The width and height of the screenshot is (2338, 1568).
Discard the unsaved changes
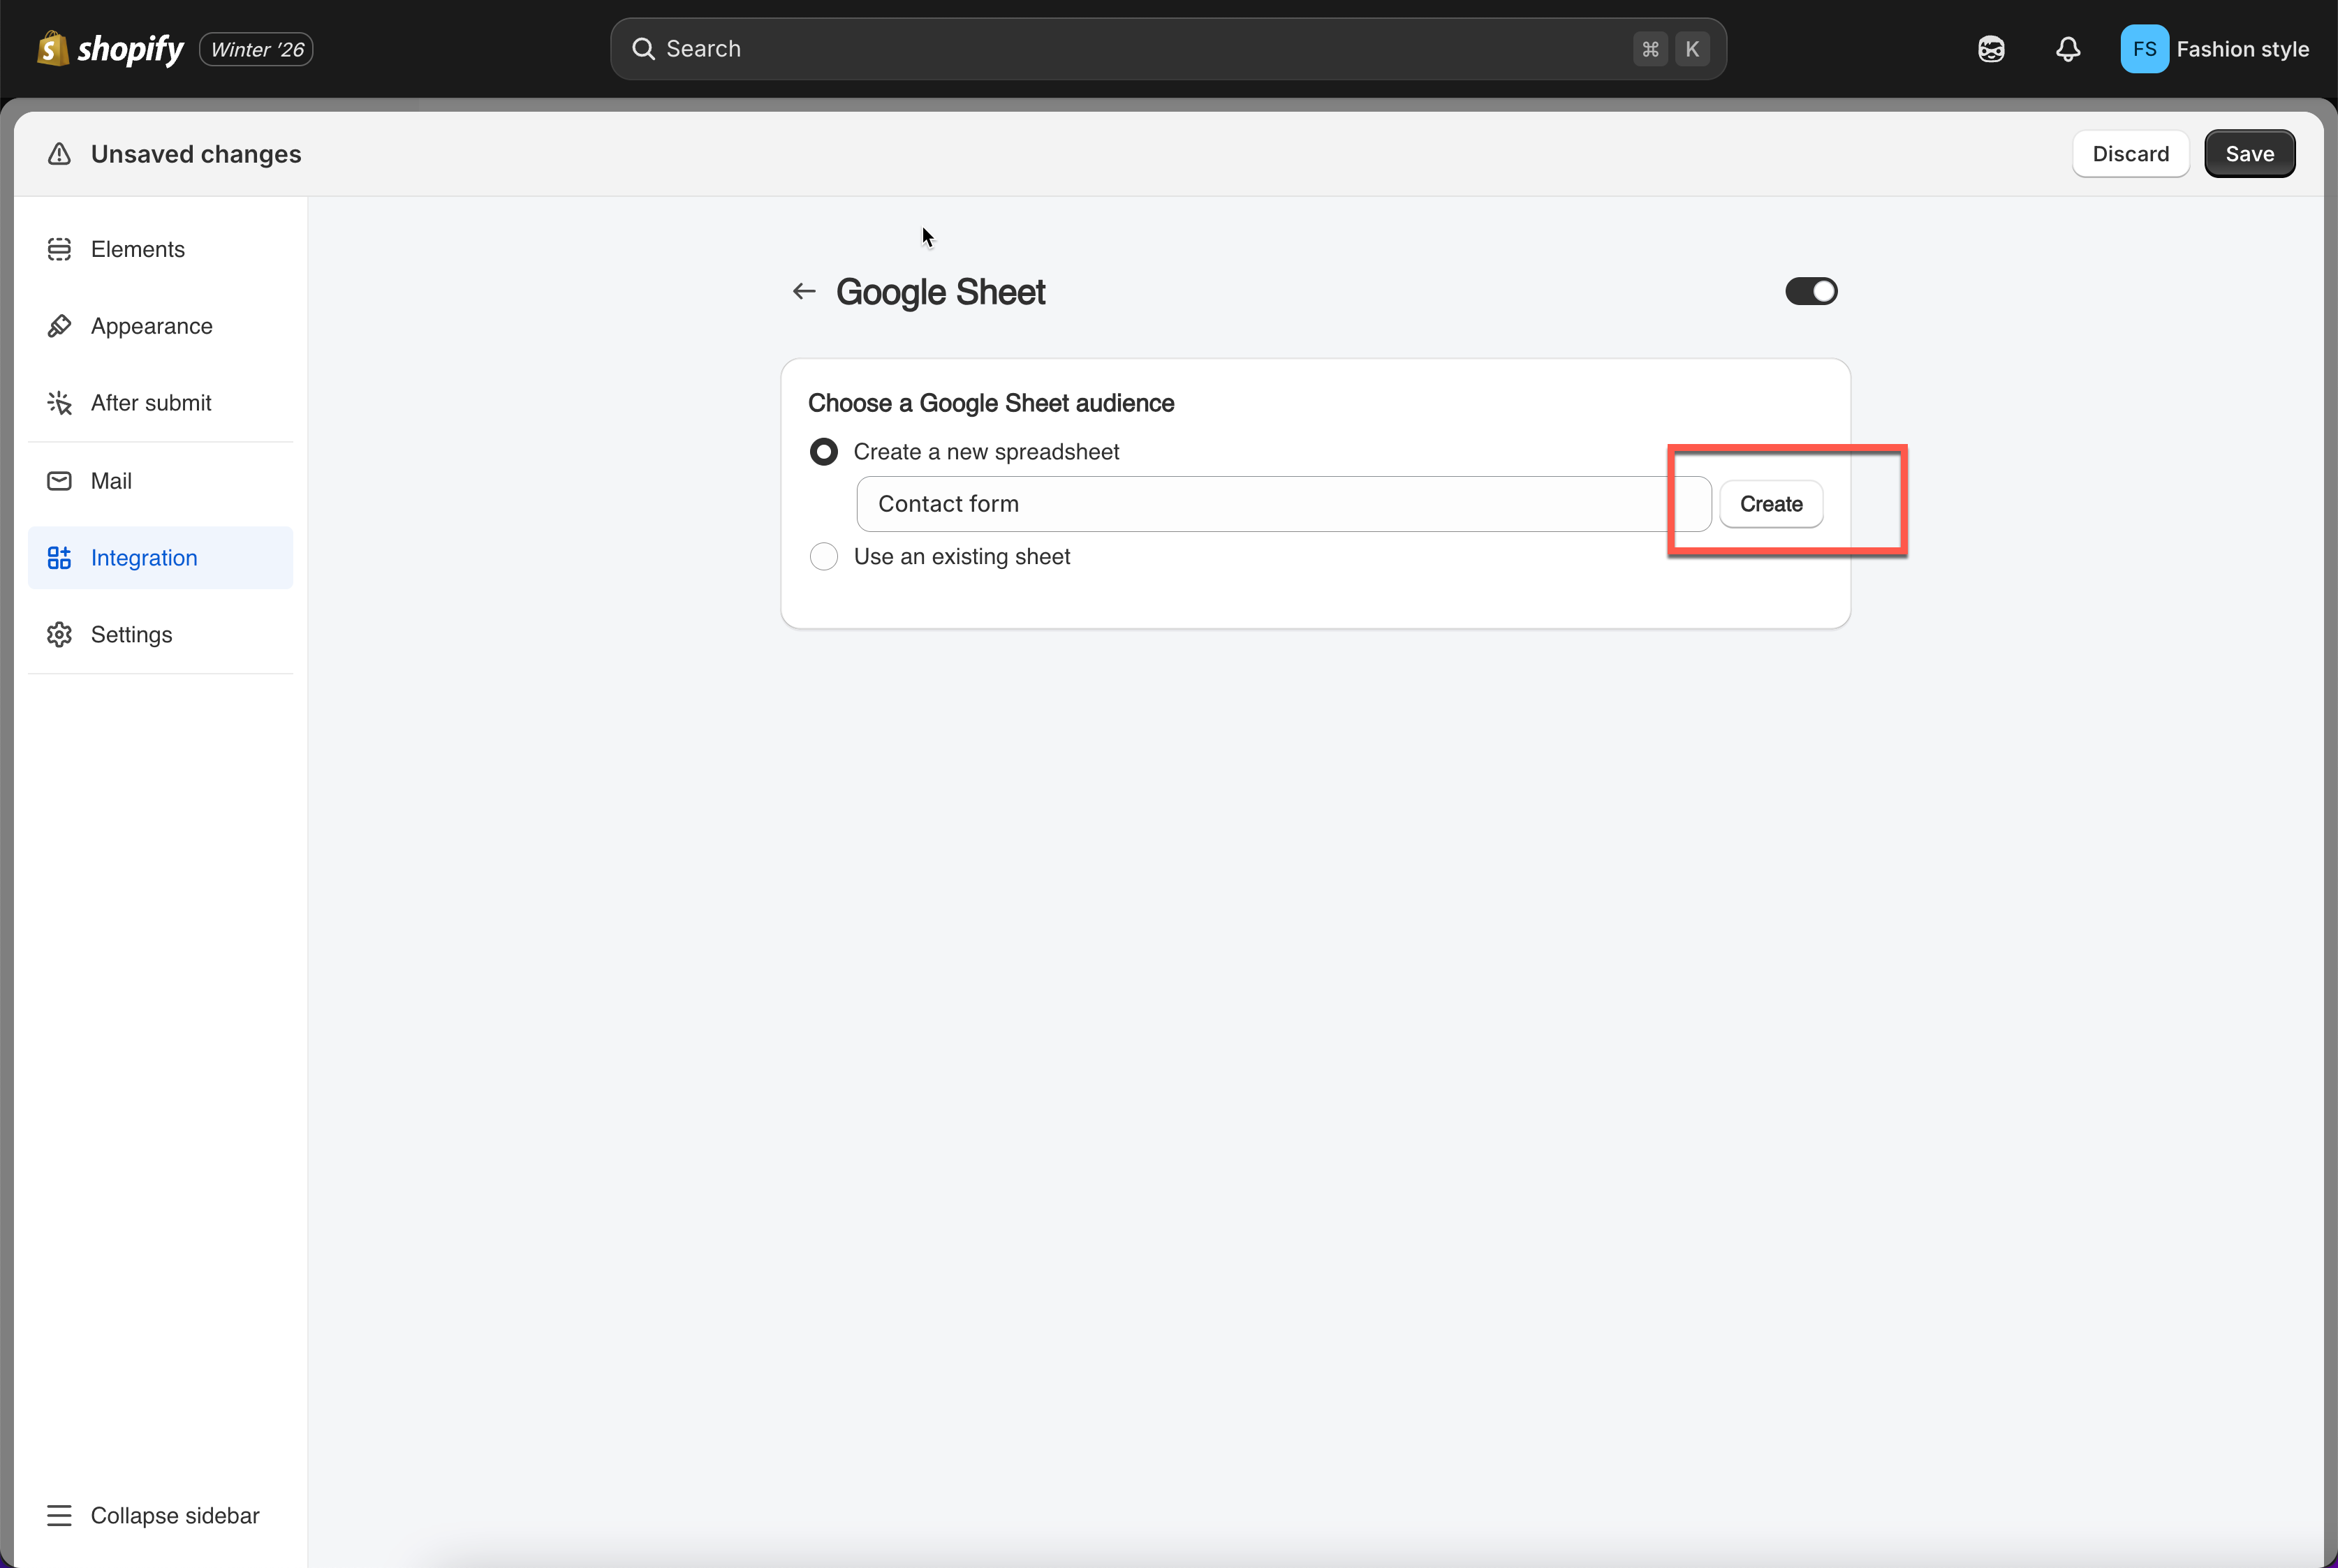pyautogui.click(x=2130, y=154)
